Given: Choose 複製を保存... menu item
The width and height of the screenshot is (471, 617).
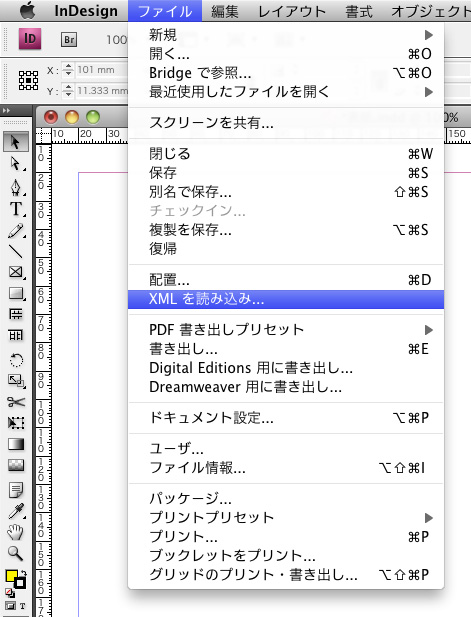Looking at the screenshot, I should click(286, 230).
